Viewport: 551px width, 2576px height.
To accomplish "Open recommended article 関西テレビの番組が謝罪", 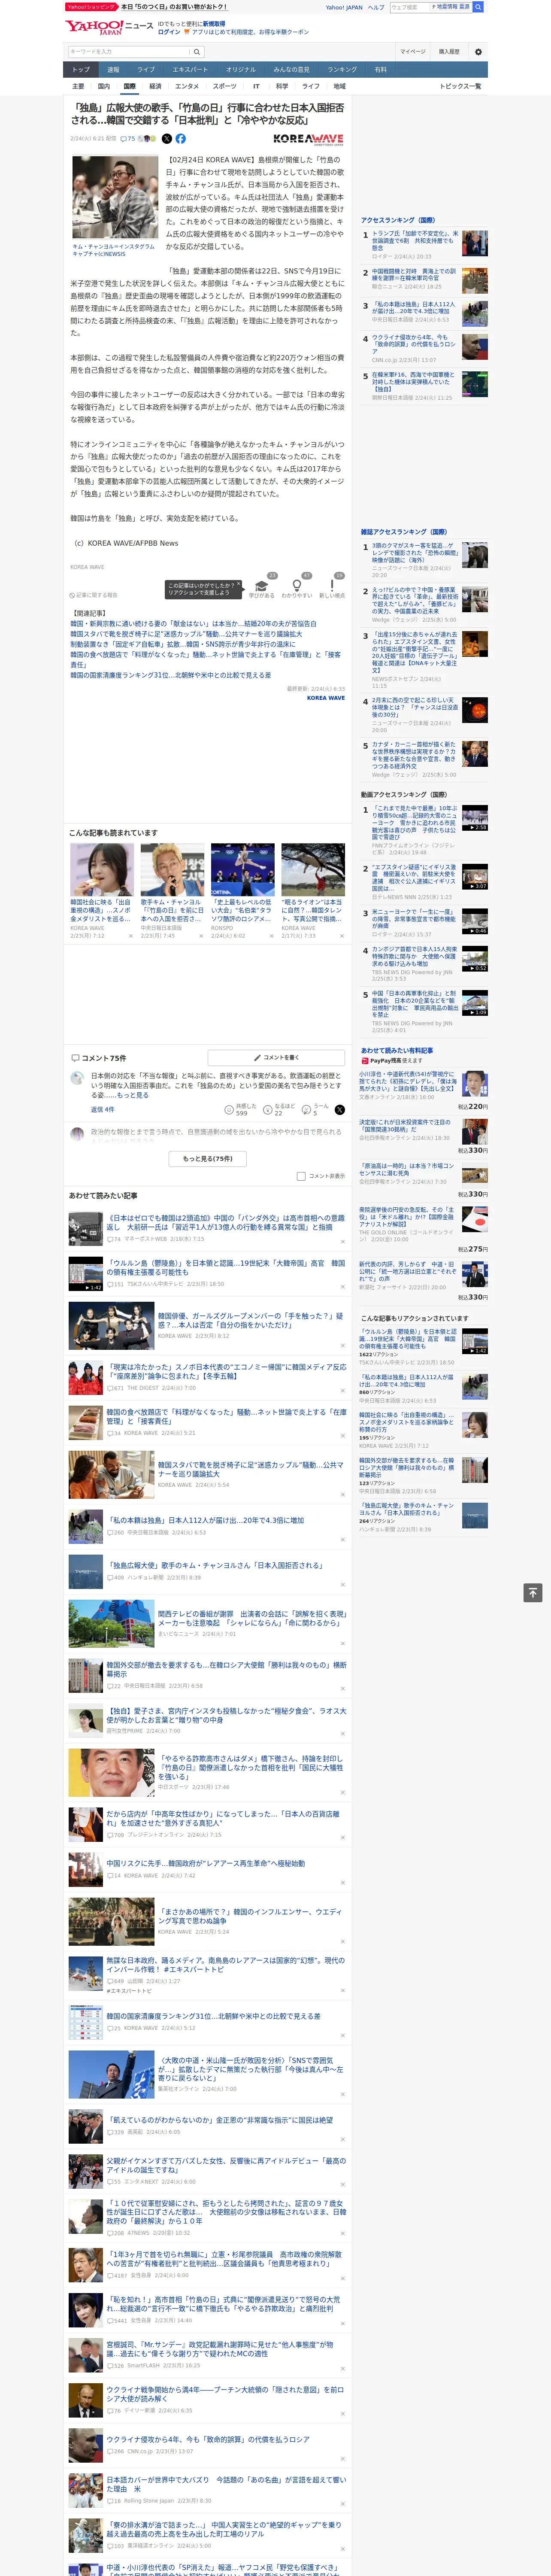I will tap(252, 1618).
